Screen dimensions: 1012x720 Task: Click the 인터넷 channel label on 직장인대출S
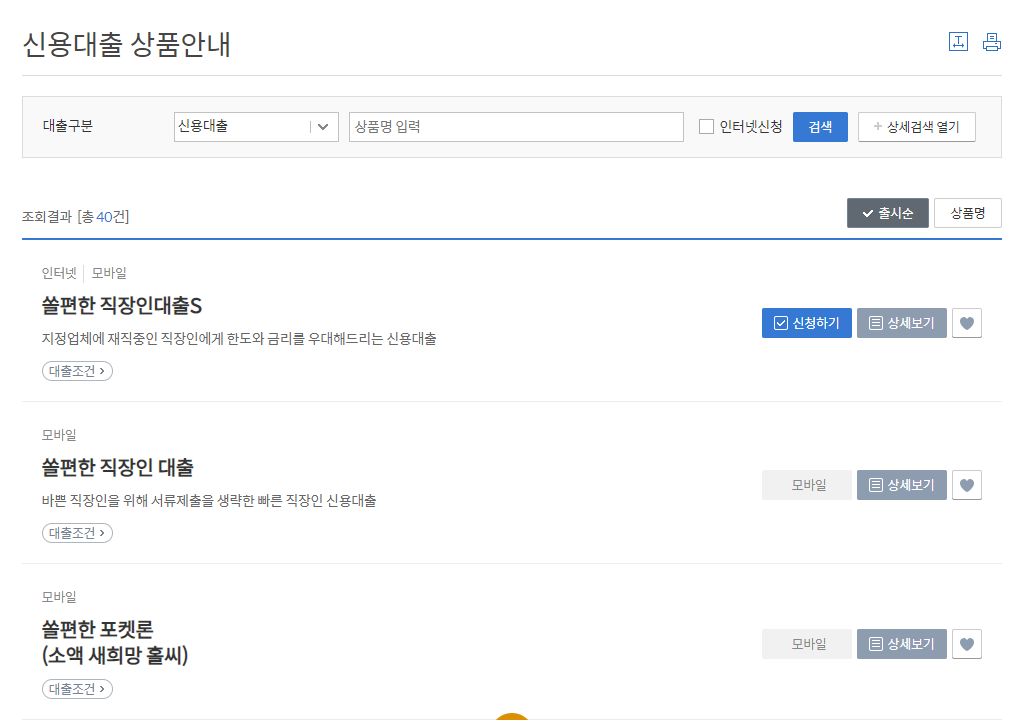pyautogui.click(x=59, y=273)
